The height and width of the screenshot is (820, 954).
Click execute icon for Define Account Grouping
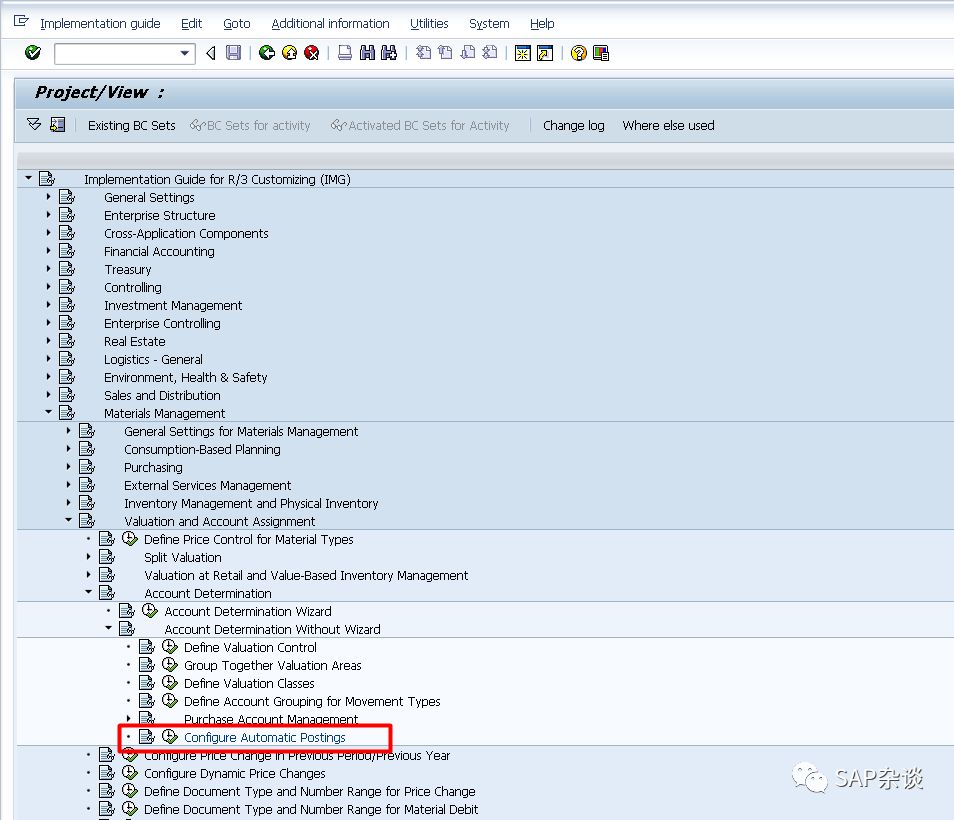point(170,701)
